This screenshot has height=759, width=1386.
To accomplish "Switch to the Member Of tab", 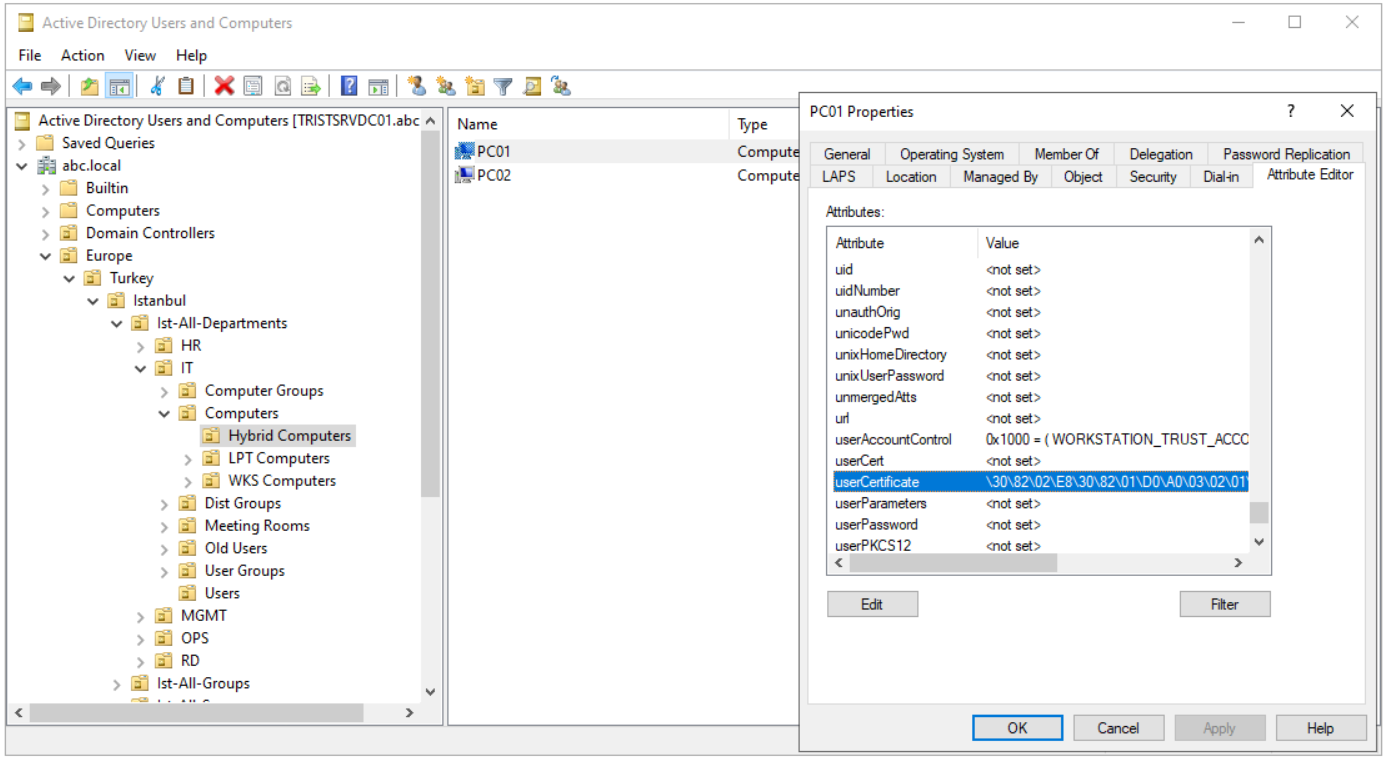I will pos(1066,154).
